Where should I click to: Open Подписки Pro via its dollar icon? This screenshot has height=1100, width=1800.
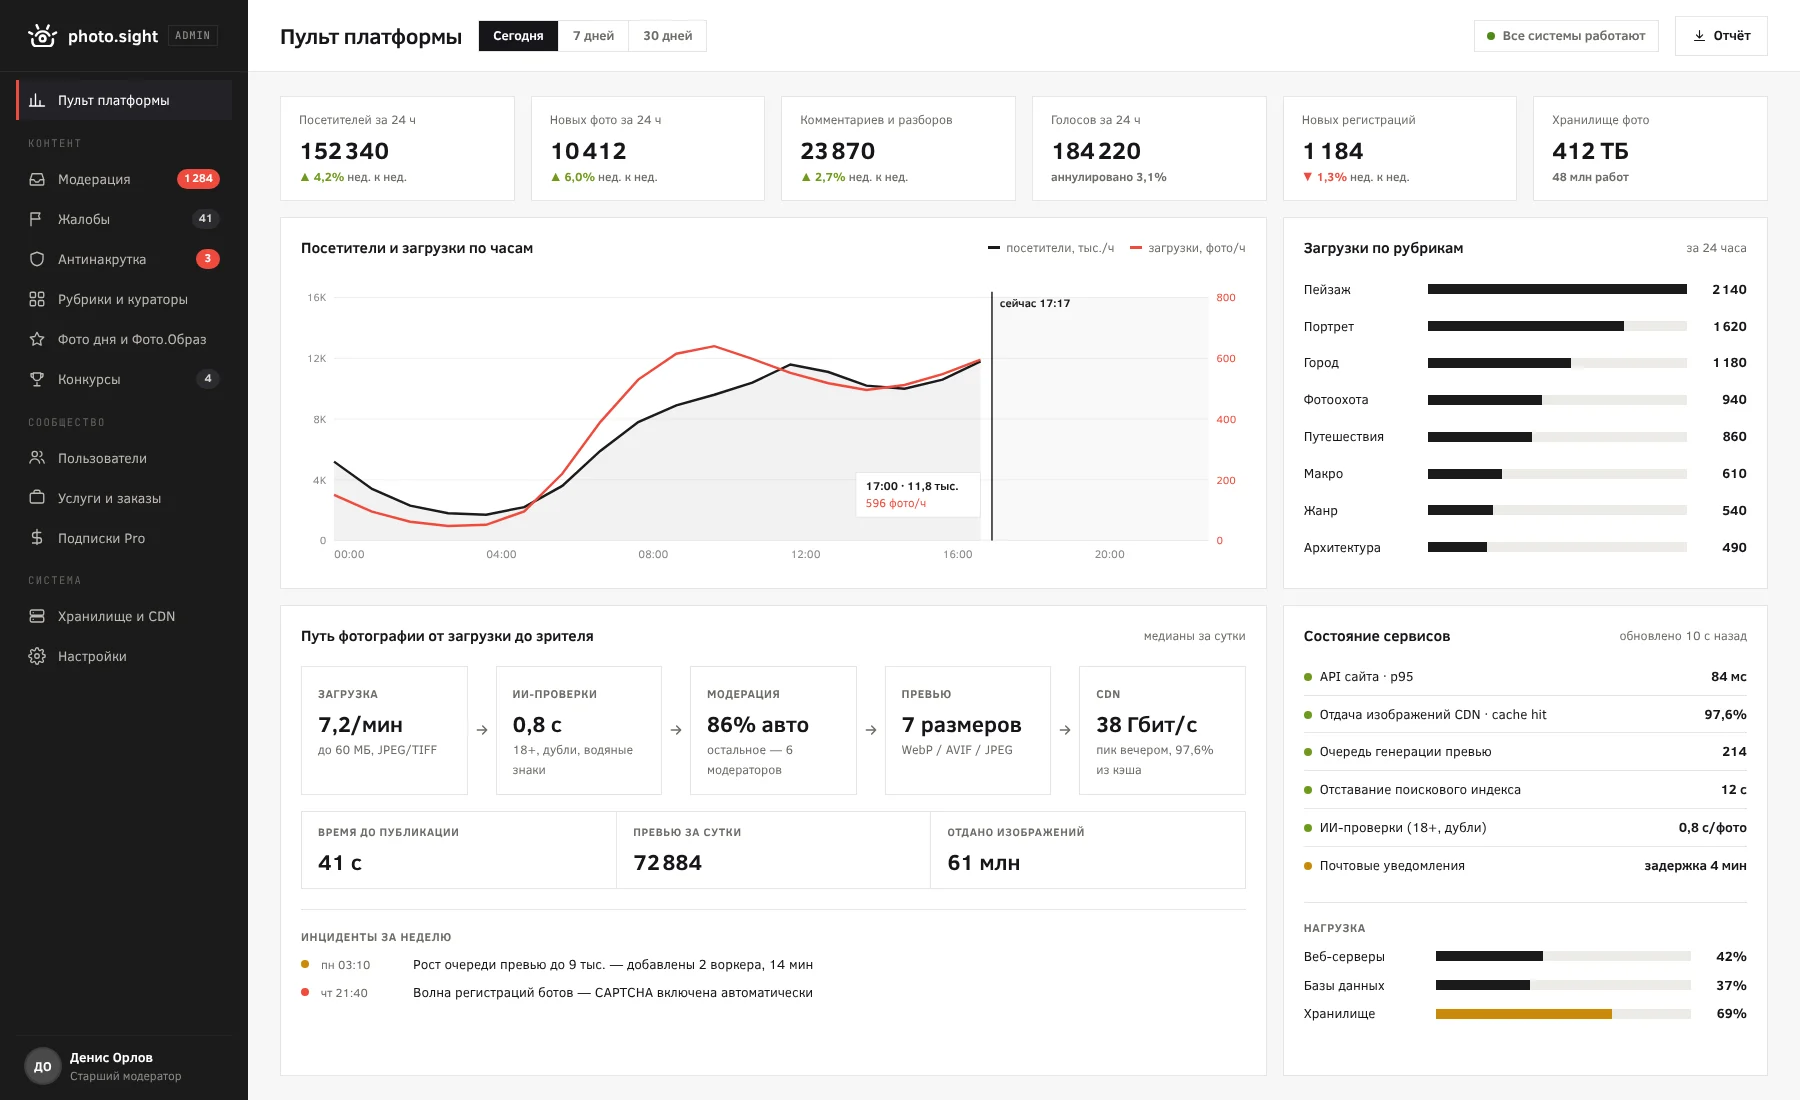[37, 538]
